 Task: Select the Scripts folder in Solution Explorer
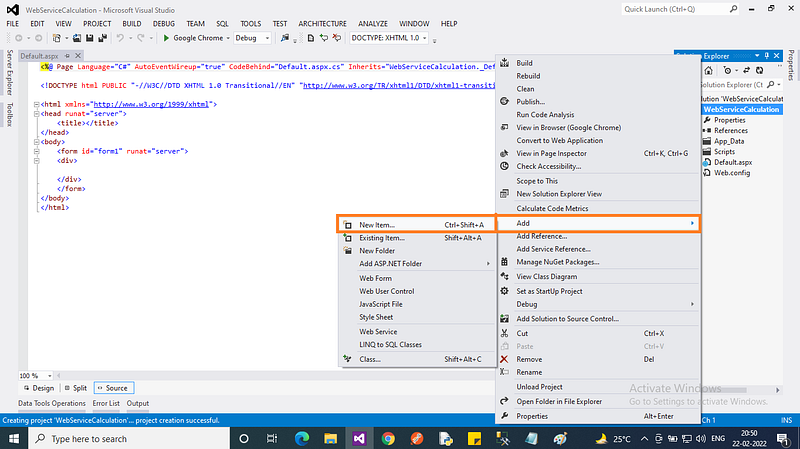pyautogui.click(x=724, y=152)
